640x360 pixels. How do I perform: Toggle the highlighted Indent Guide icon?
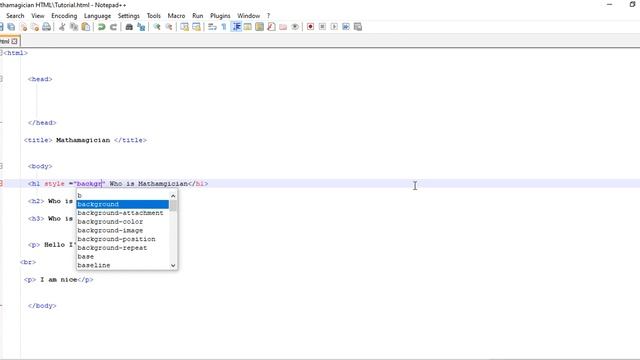click(x=236, y=27)
